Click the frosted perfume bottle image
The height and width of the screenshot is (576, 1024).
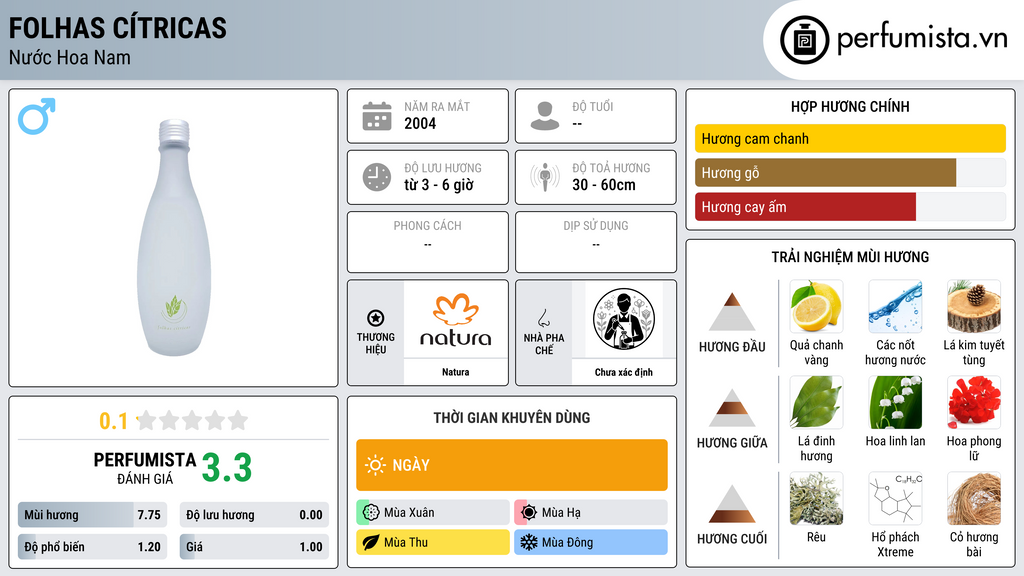(174, 238)
